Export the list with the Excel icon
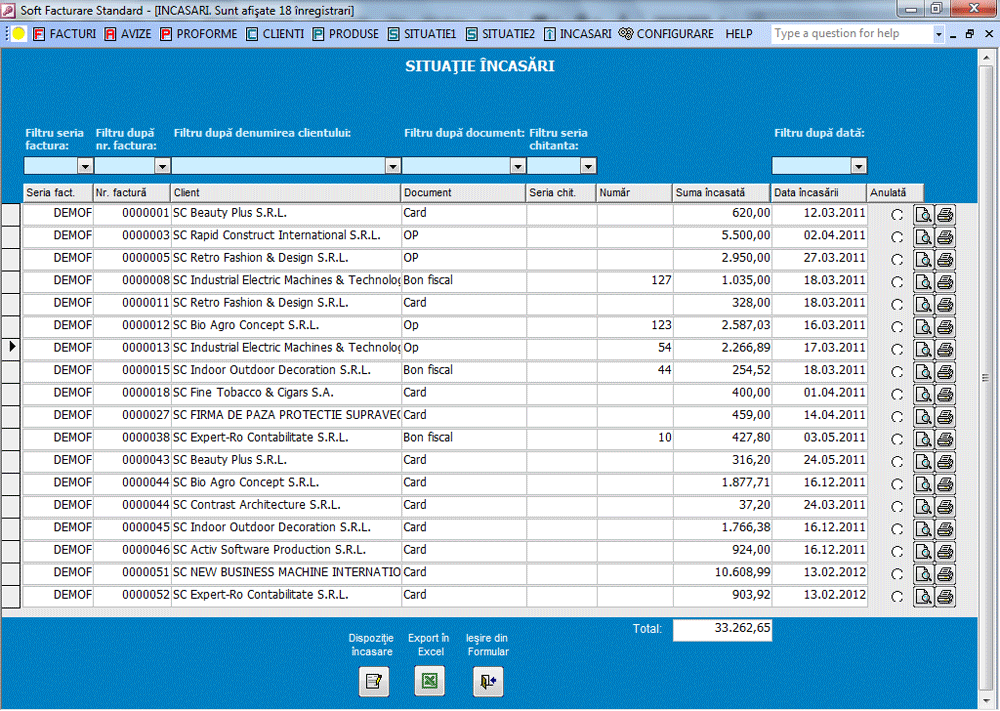The image size is (1000, 711). pyautogui.click(x=430, y=682)
